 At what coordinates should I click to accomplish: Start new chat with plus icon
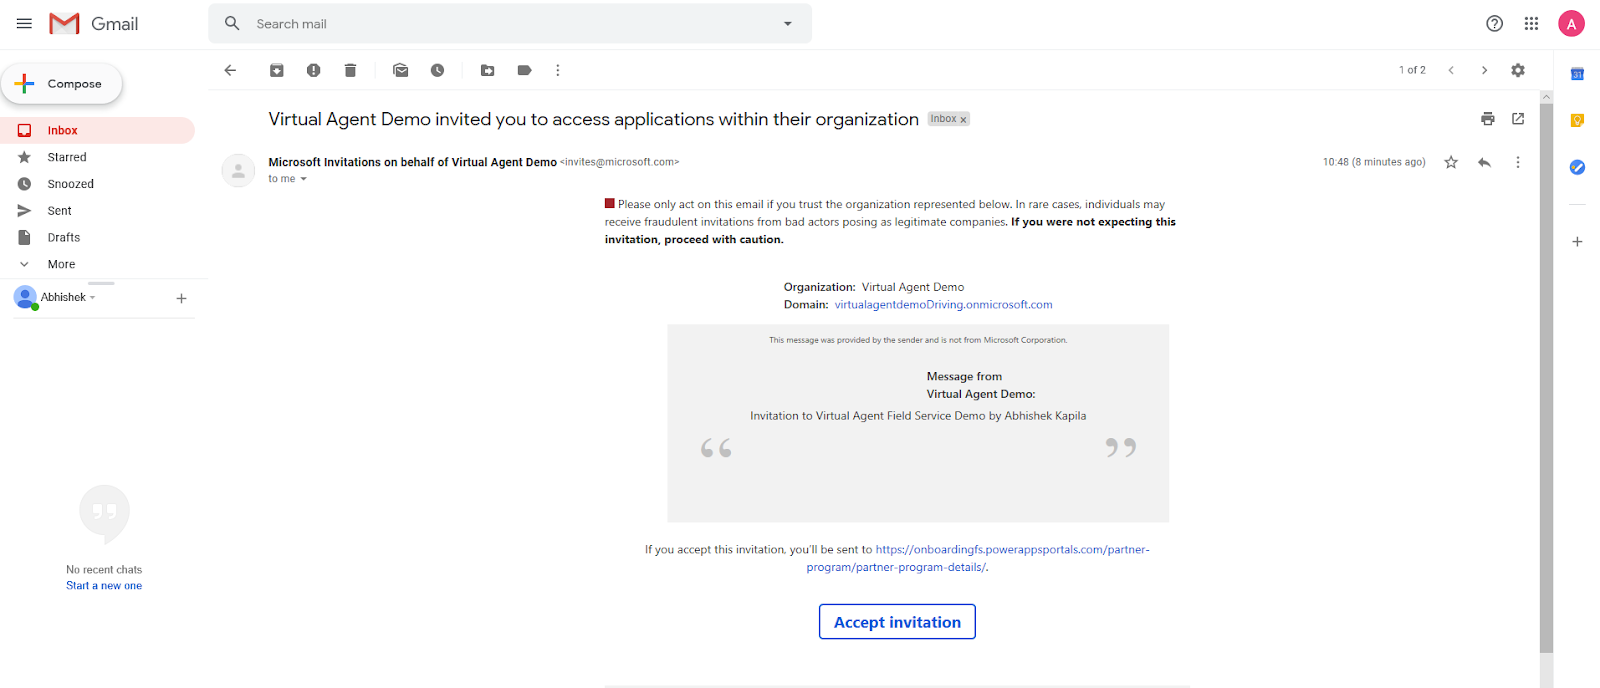click(181, 298)
